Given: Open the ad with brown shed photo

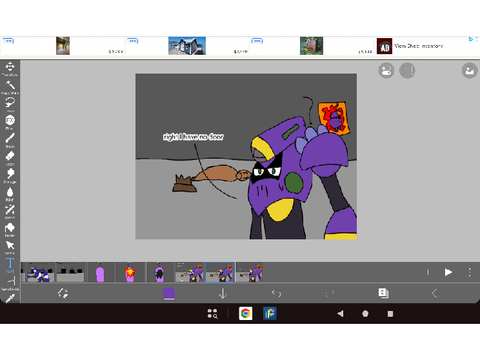Looking at the screenshot, I should (x=312, y=46).
